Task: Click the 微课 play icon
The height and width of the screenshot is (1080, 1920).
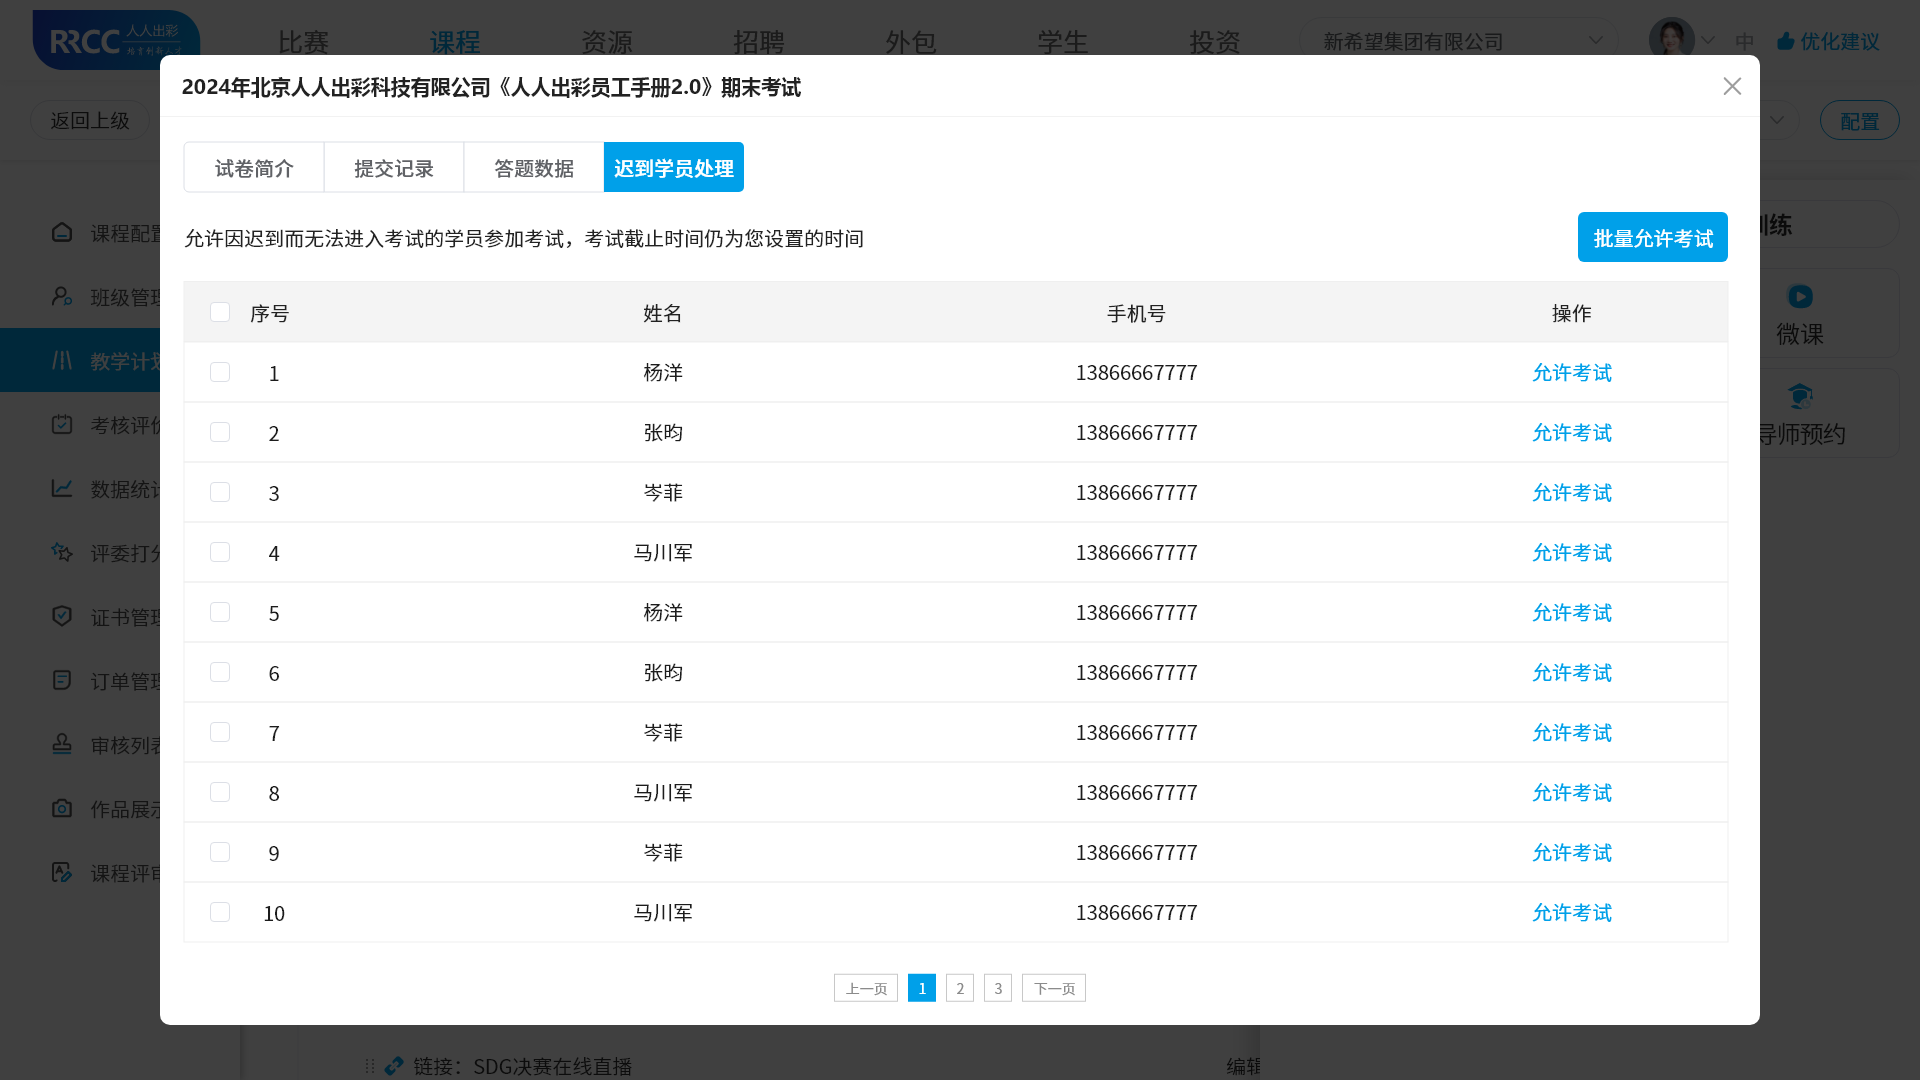Action: [1800, 296]
